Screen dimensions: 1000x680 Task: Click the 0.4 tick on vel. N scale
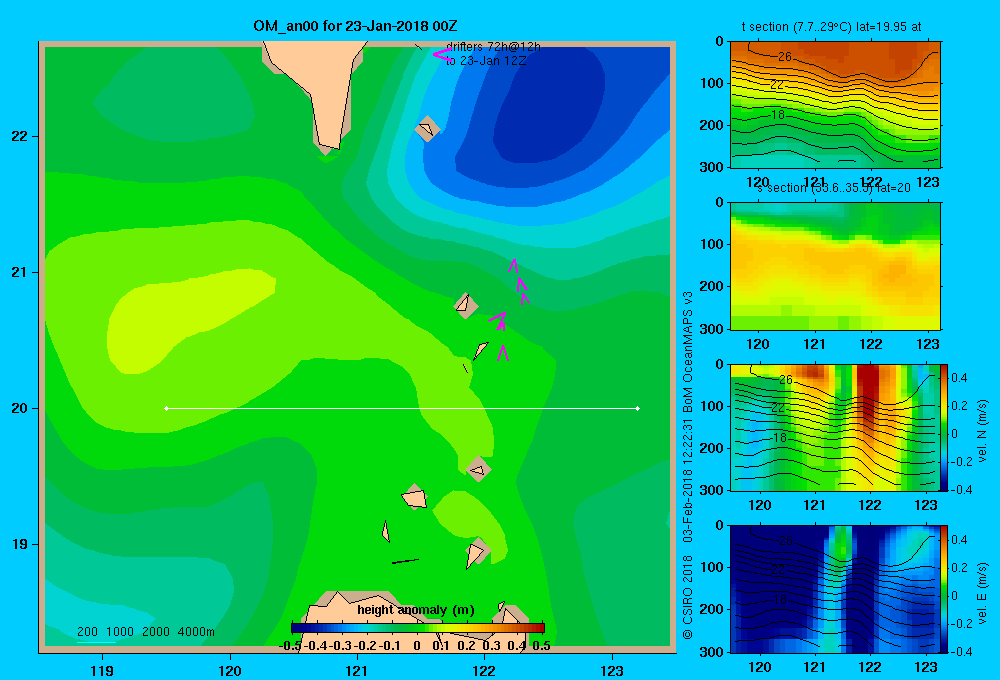pos(959,378)
